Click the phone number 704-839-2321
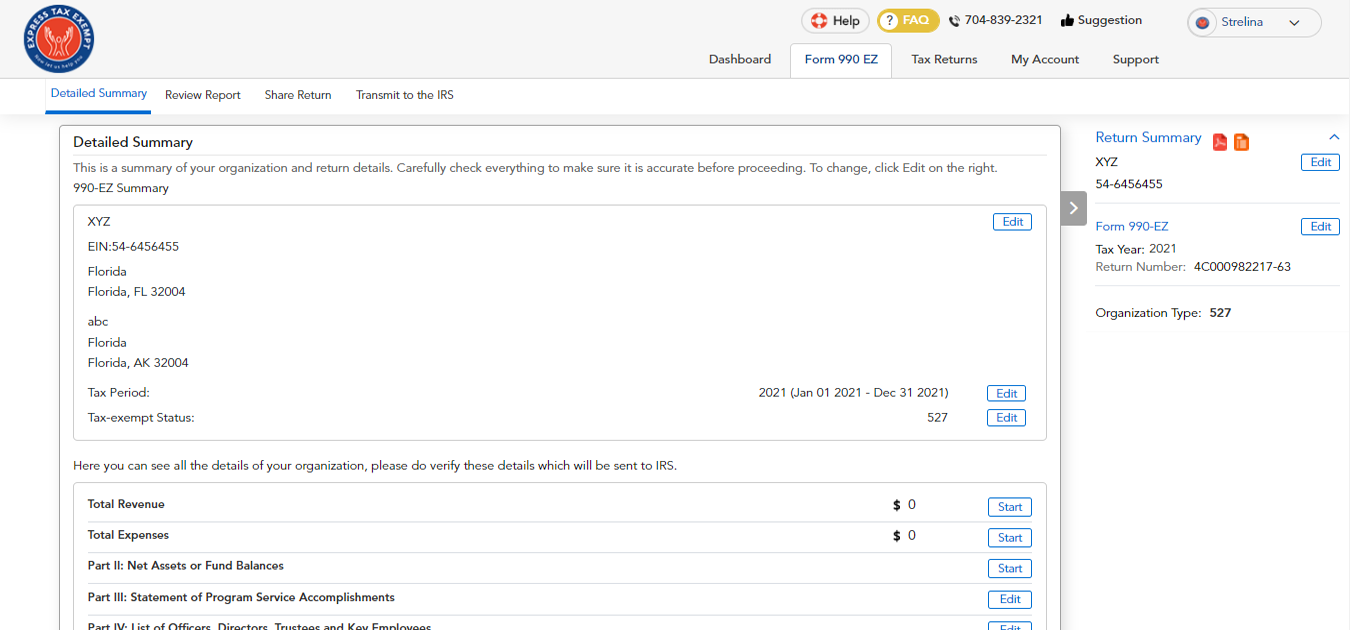 [x=995, y=21]
